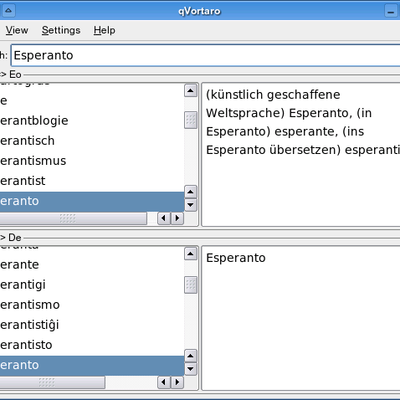Click up arrow beside down arrow, Esperanto list
The width and height of the screenshot is (400, 400).
click(x=190, y=356)
